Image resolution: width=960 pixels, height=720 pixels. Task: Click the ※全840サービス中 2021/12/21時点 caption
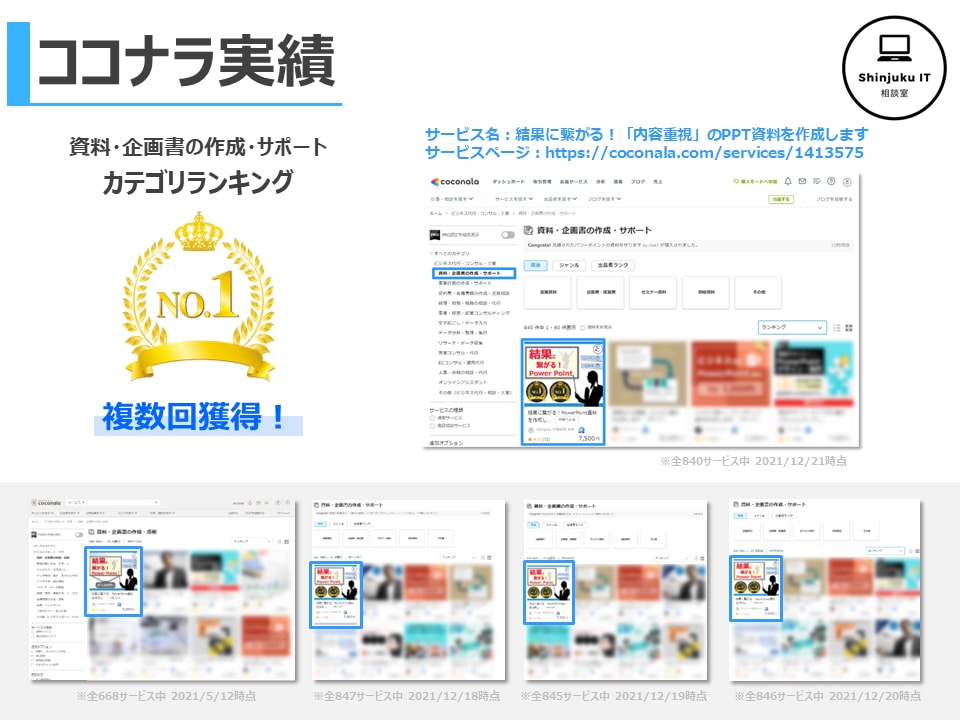(754, 461)
